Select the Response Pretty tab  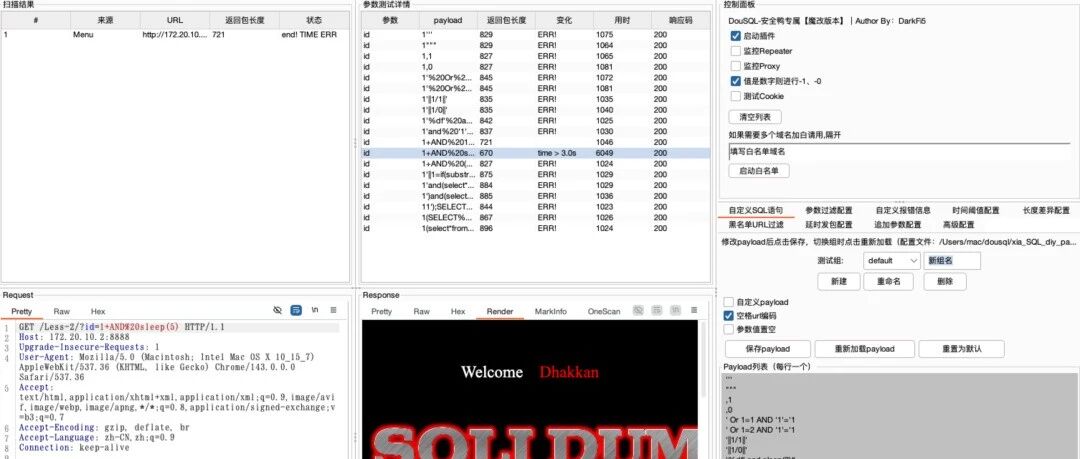[382, 312]
